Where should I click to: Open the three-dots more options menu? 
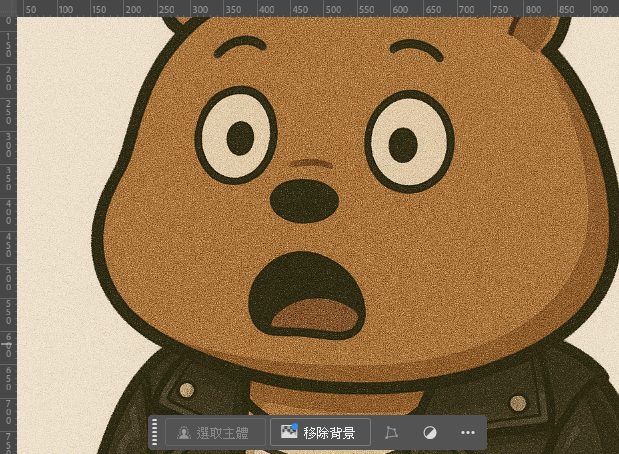coord(468,433)
